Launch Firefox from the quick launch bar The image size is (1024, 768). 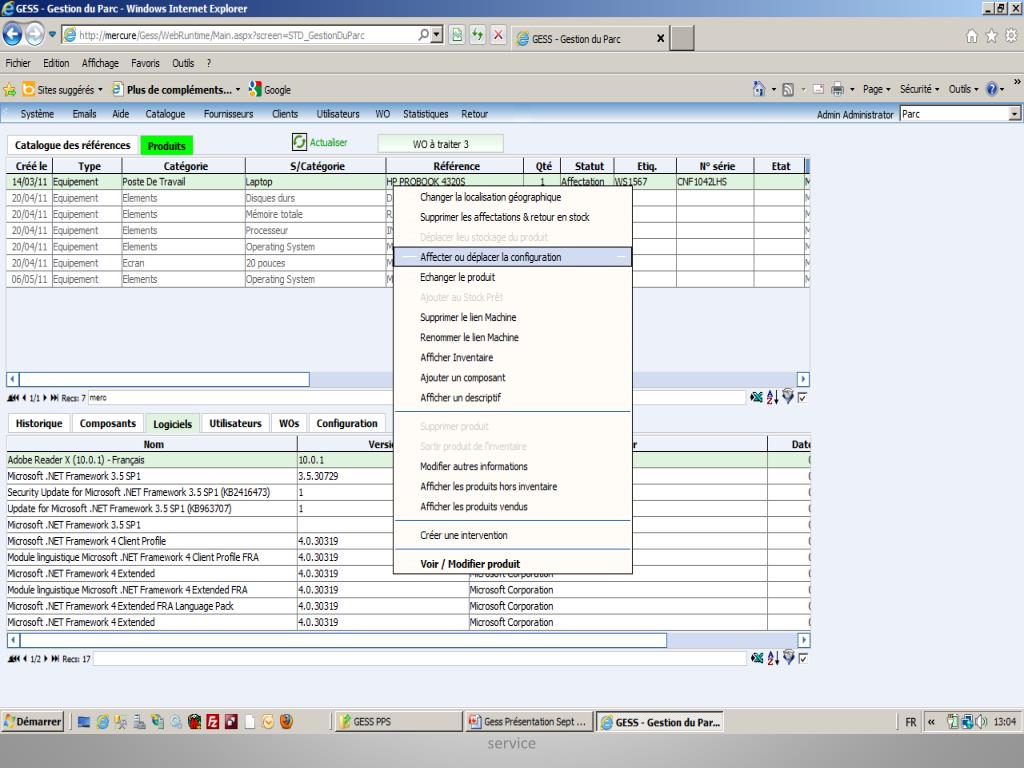coord(286,722)
